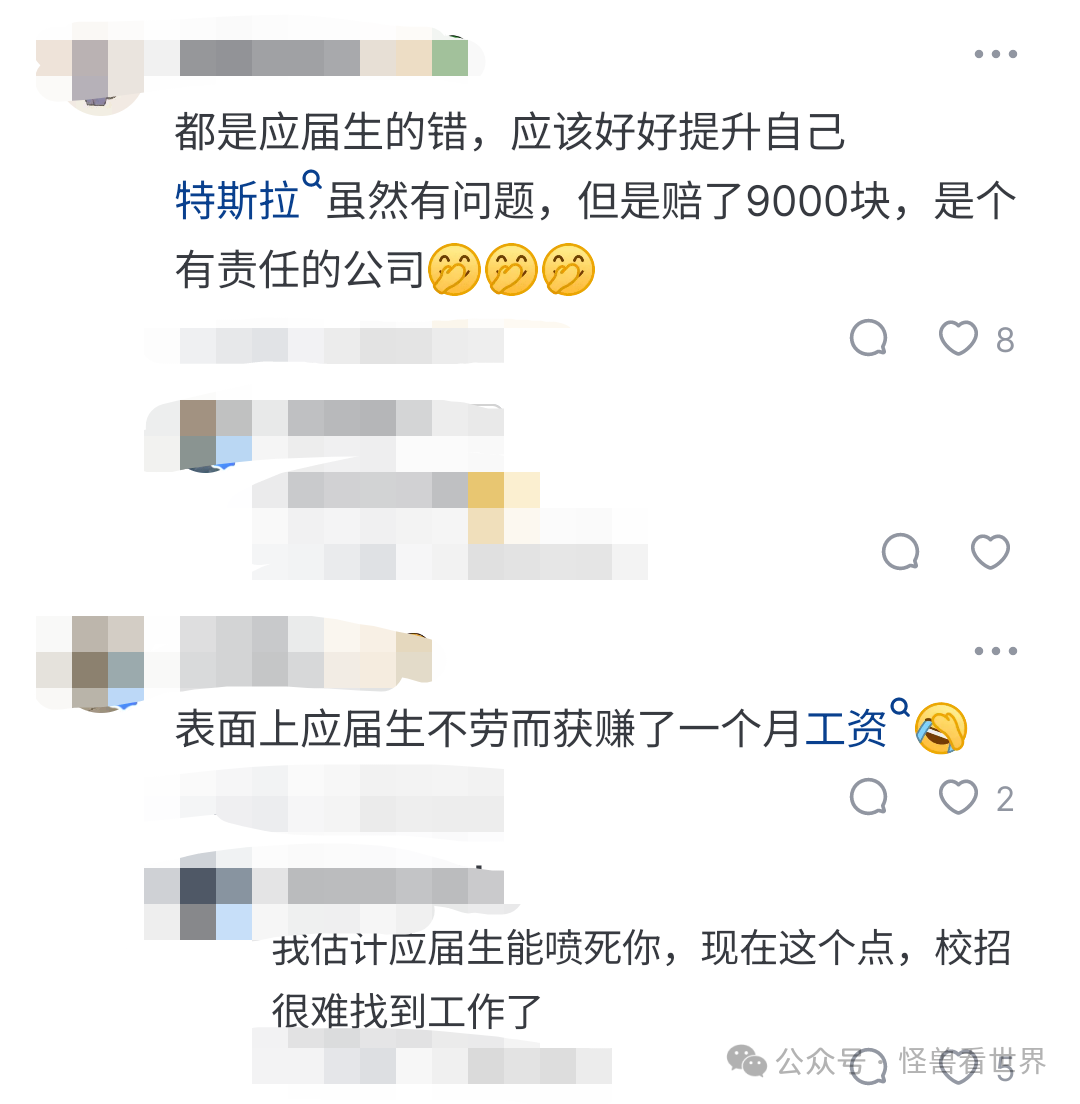Open more options for the 应届生的错 comment
This screenshot has width=1080, height=1104.
(995, 54)
